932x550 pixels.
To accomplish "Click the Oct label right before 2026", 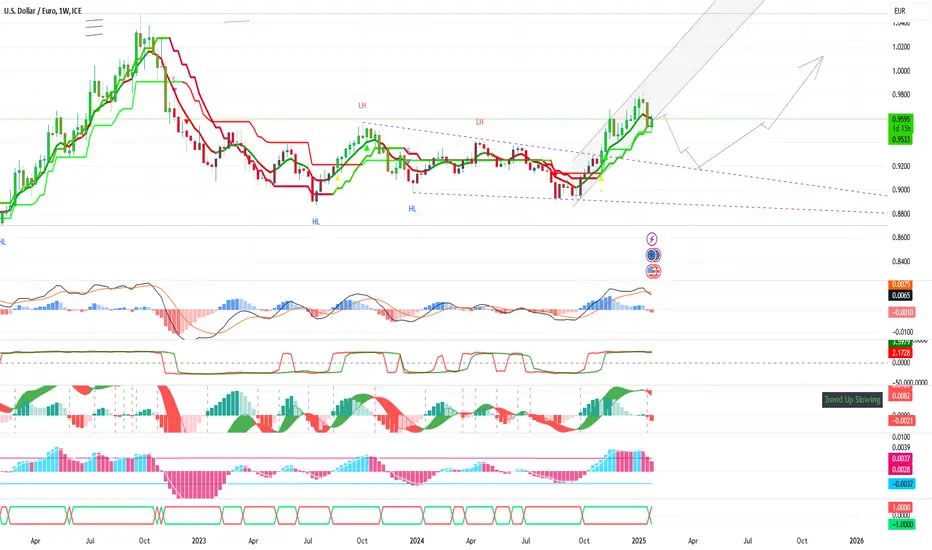I will click(802, 540).
